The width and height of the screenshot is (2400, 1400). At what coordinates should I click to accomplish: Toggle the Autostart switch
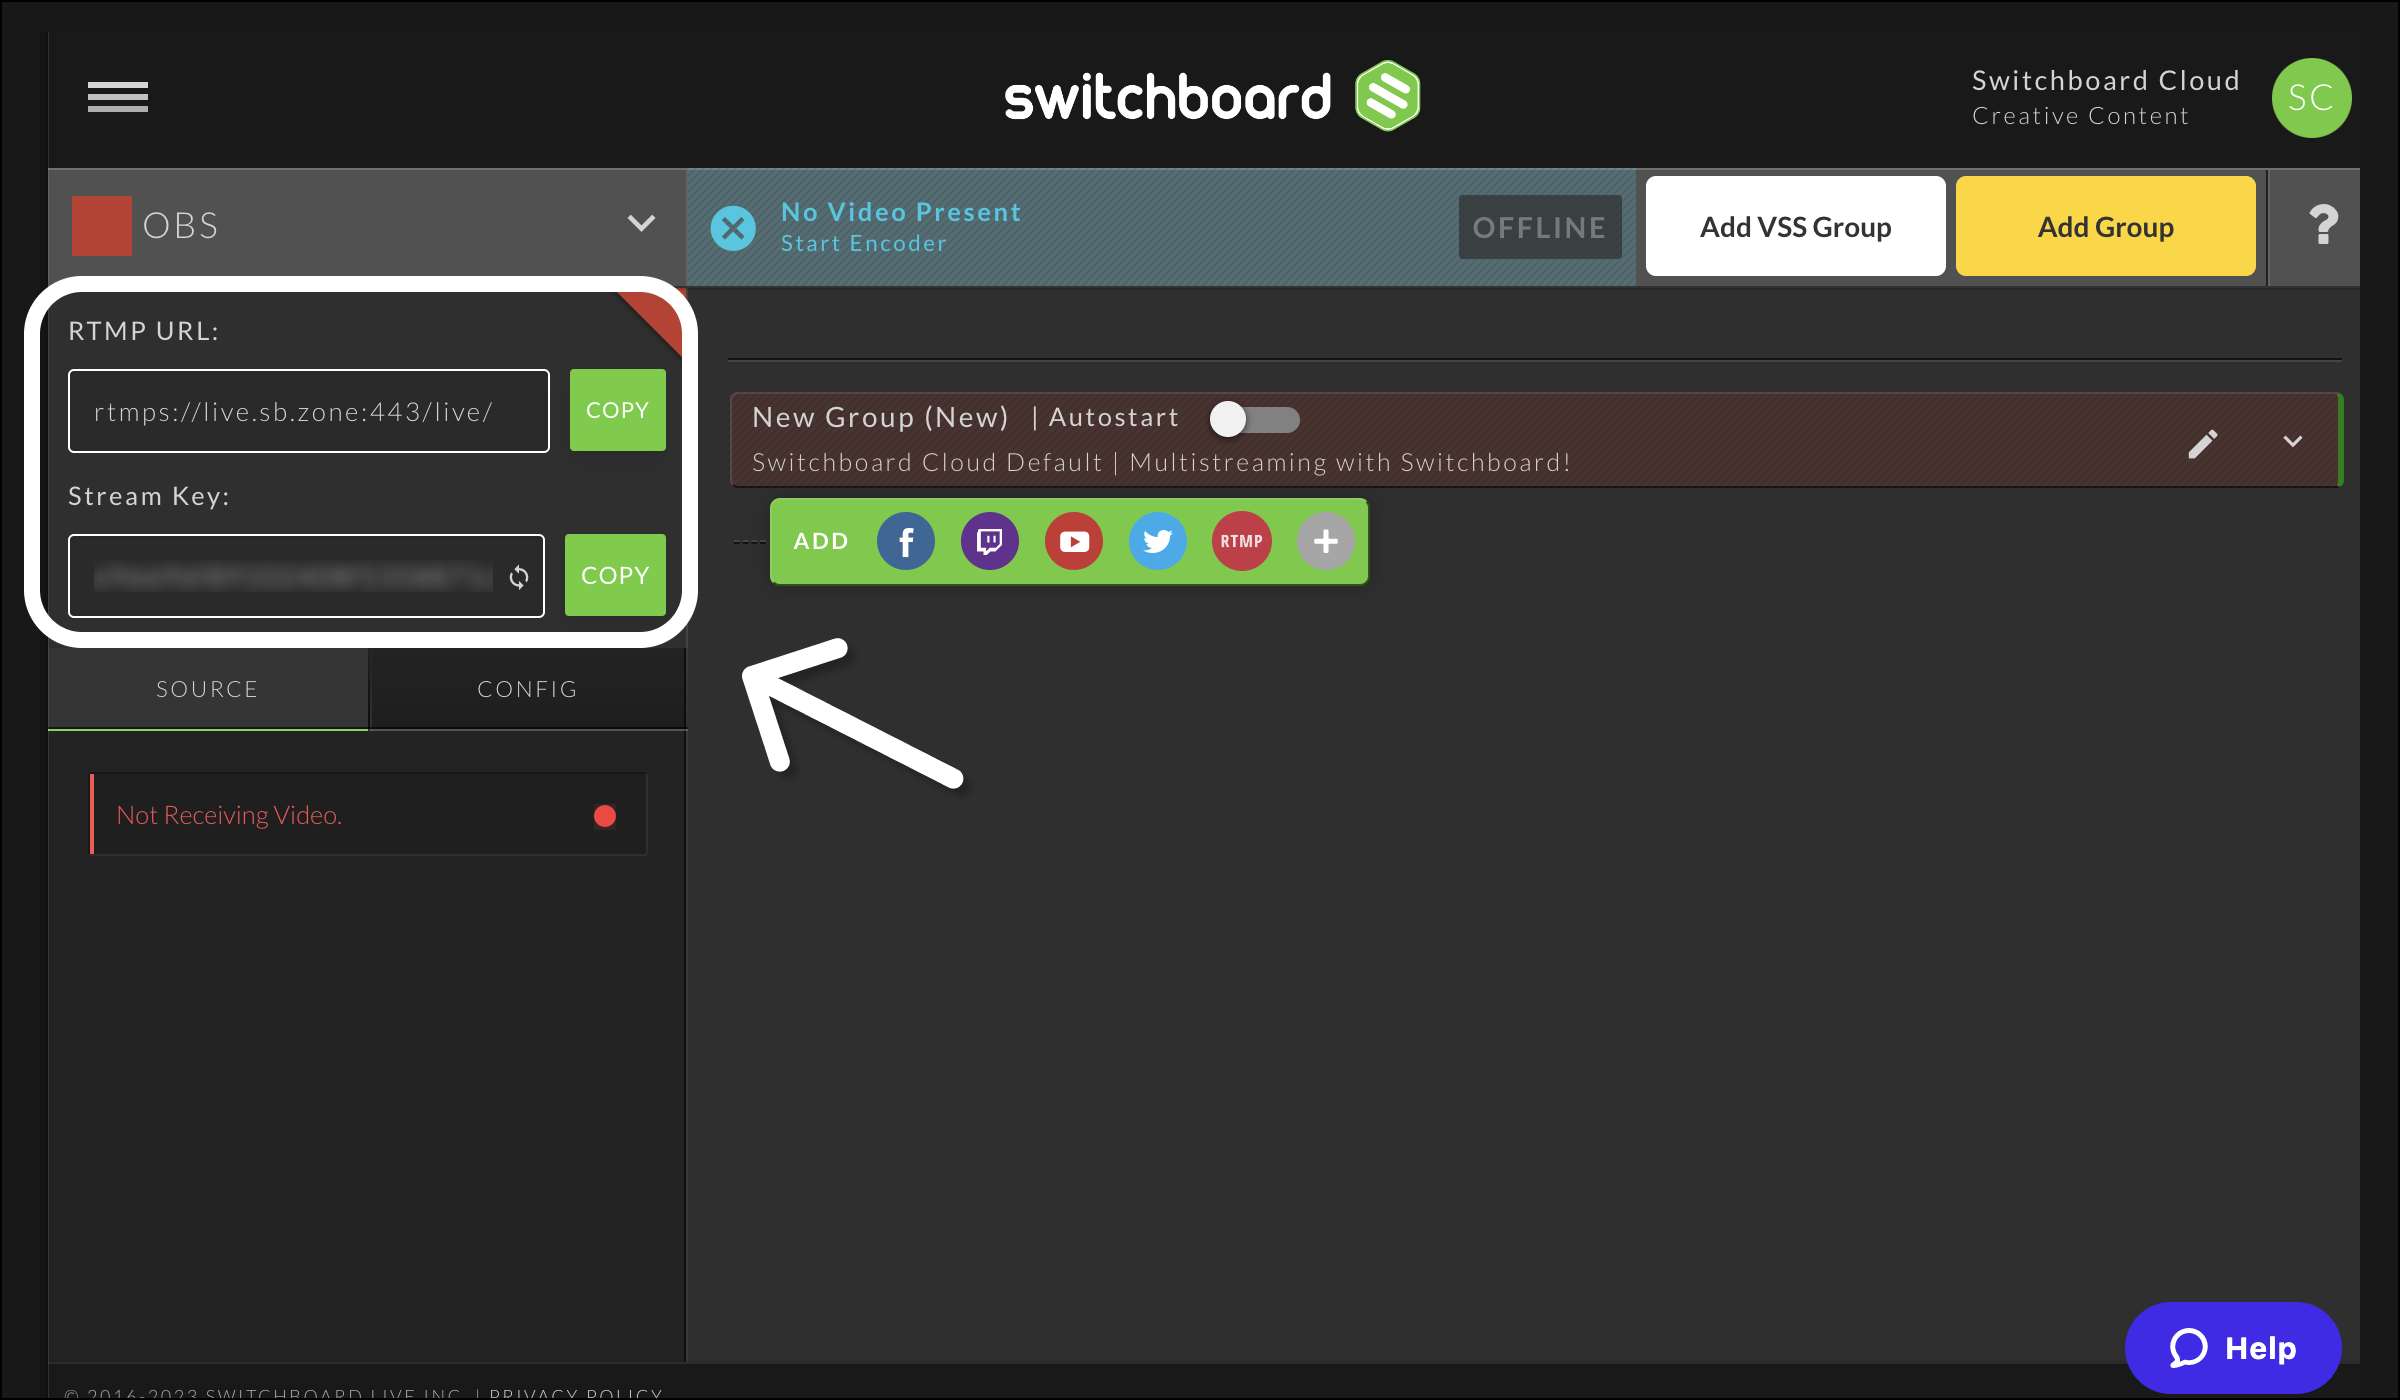point(1254,419)
